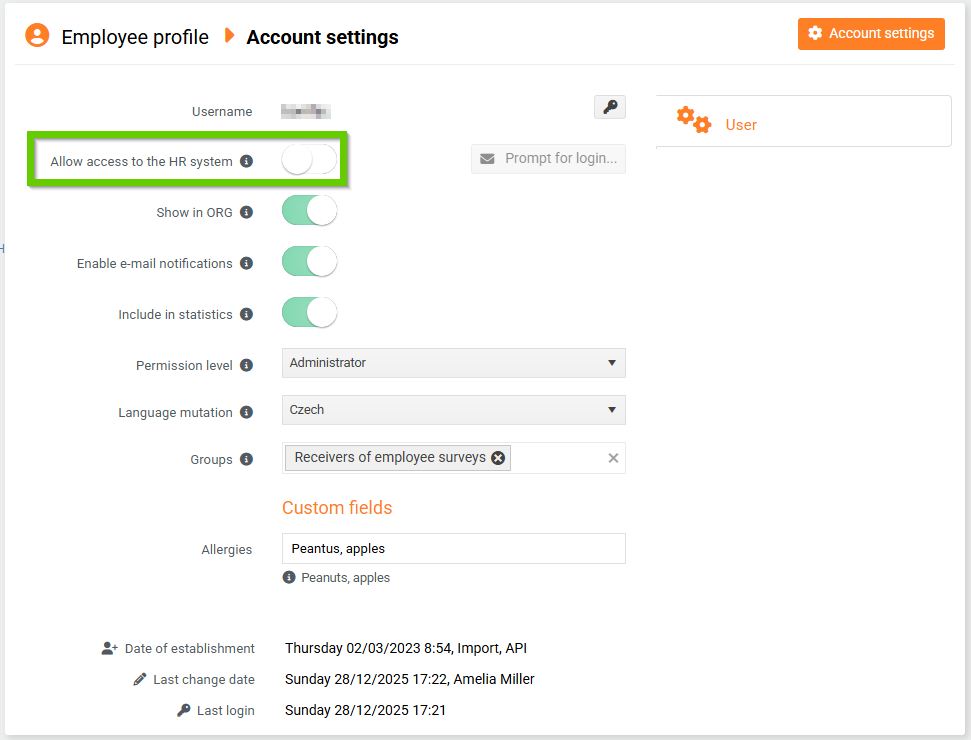Click info icon next to Language mutation

[x=246, y=412]
